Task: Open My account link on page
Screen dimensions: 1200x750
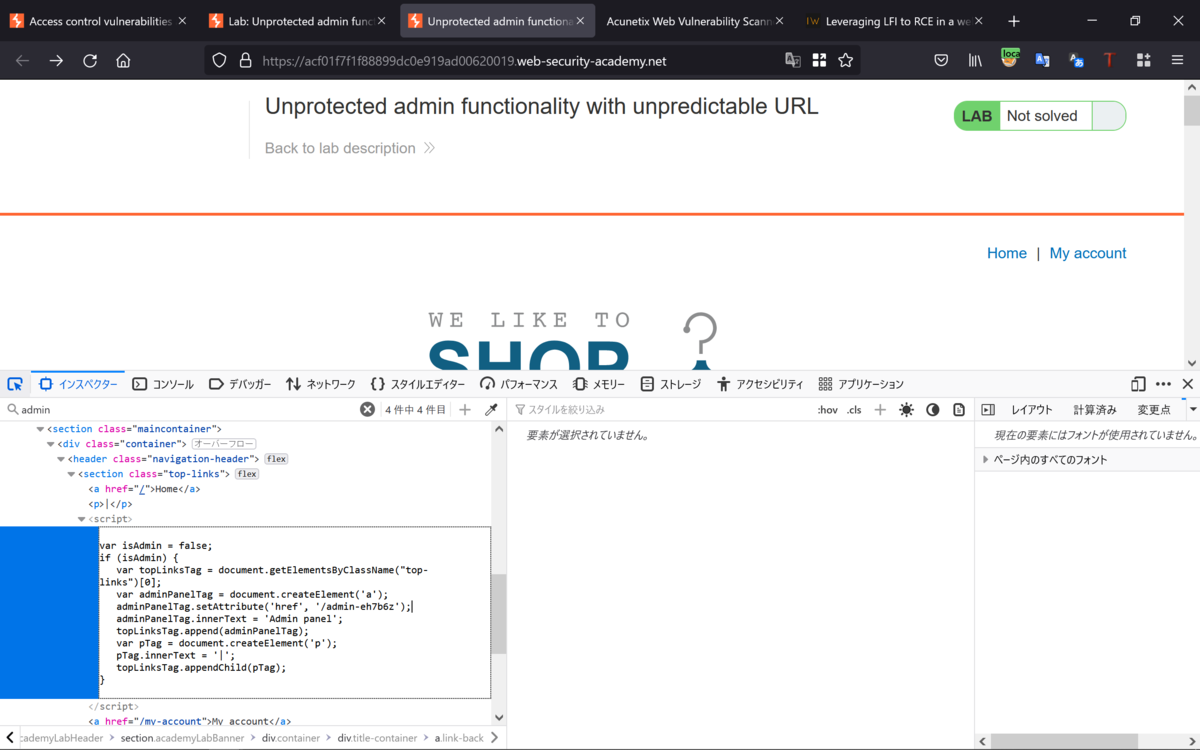Action: coord(1088,253)
